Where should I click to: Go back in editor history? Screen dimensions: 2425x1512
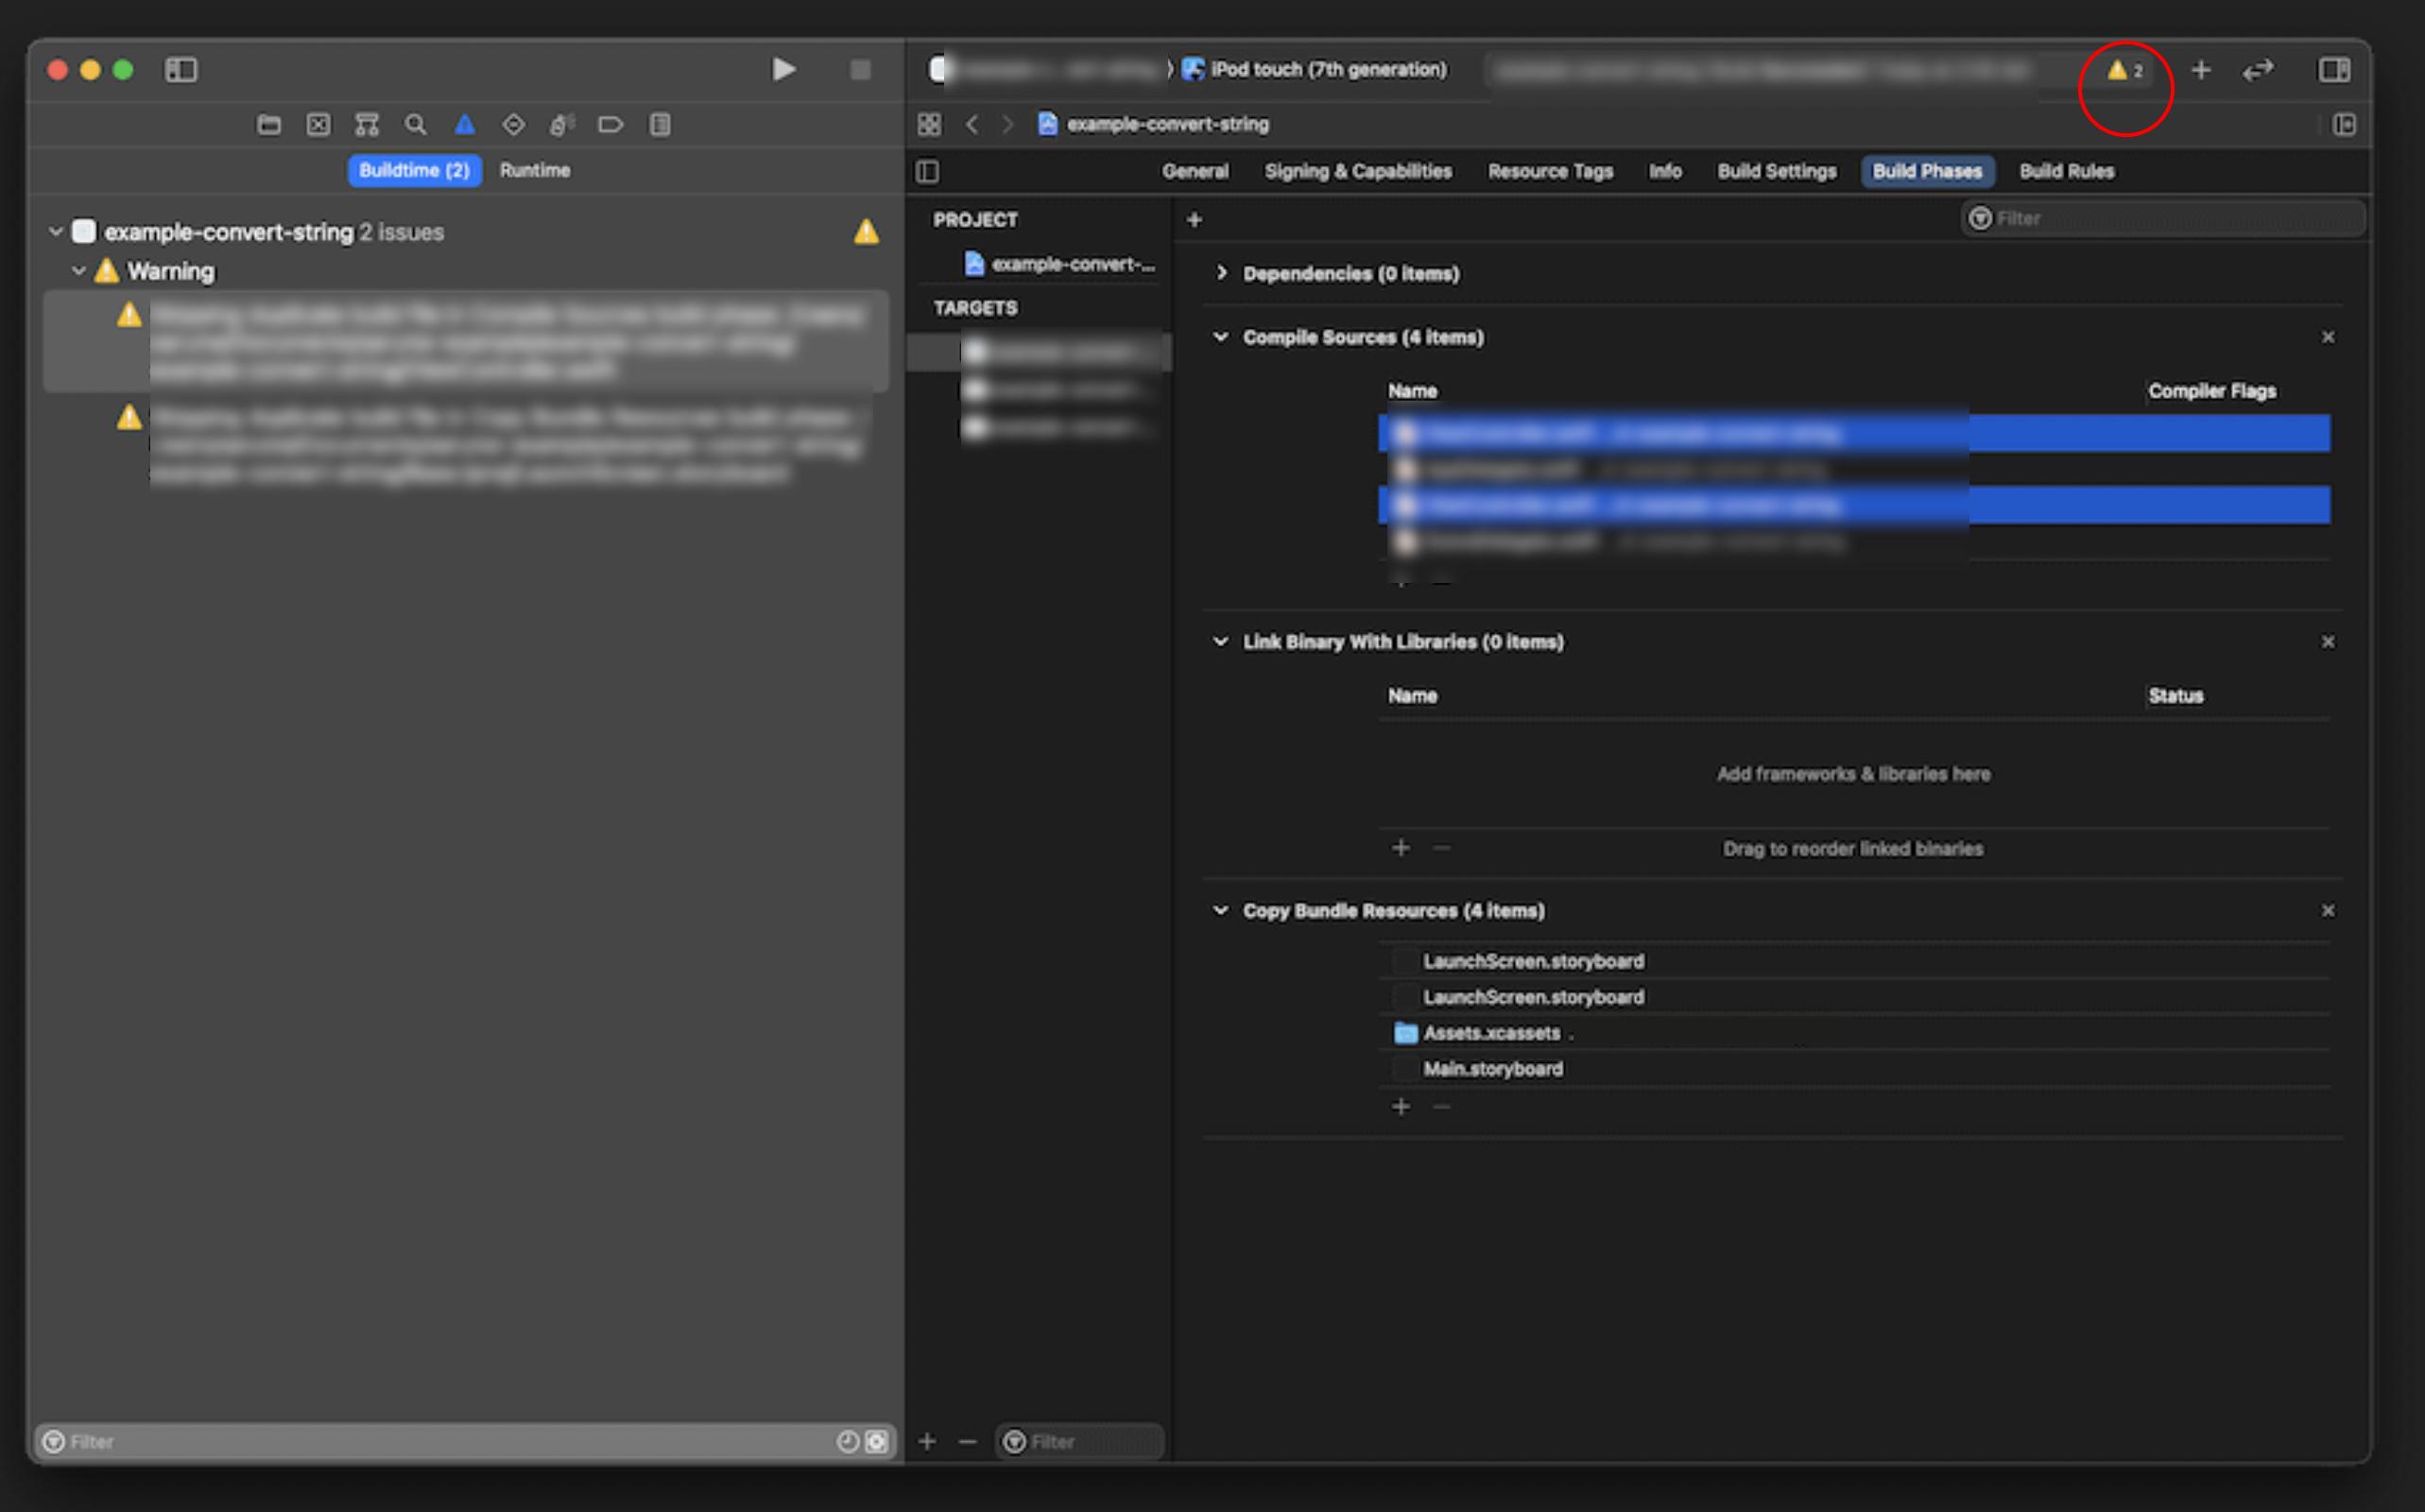pos(972,125)
